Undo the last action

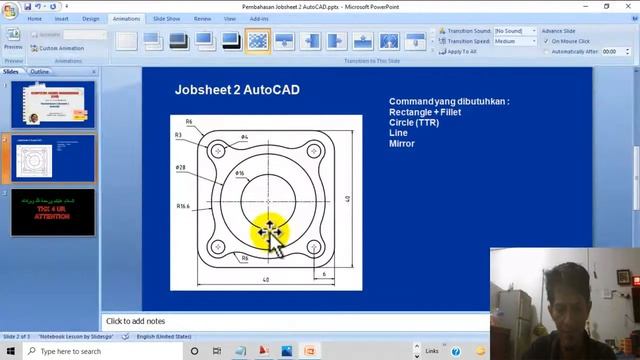coord(38,7)
